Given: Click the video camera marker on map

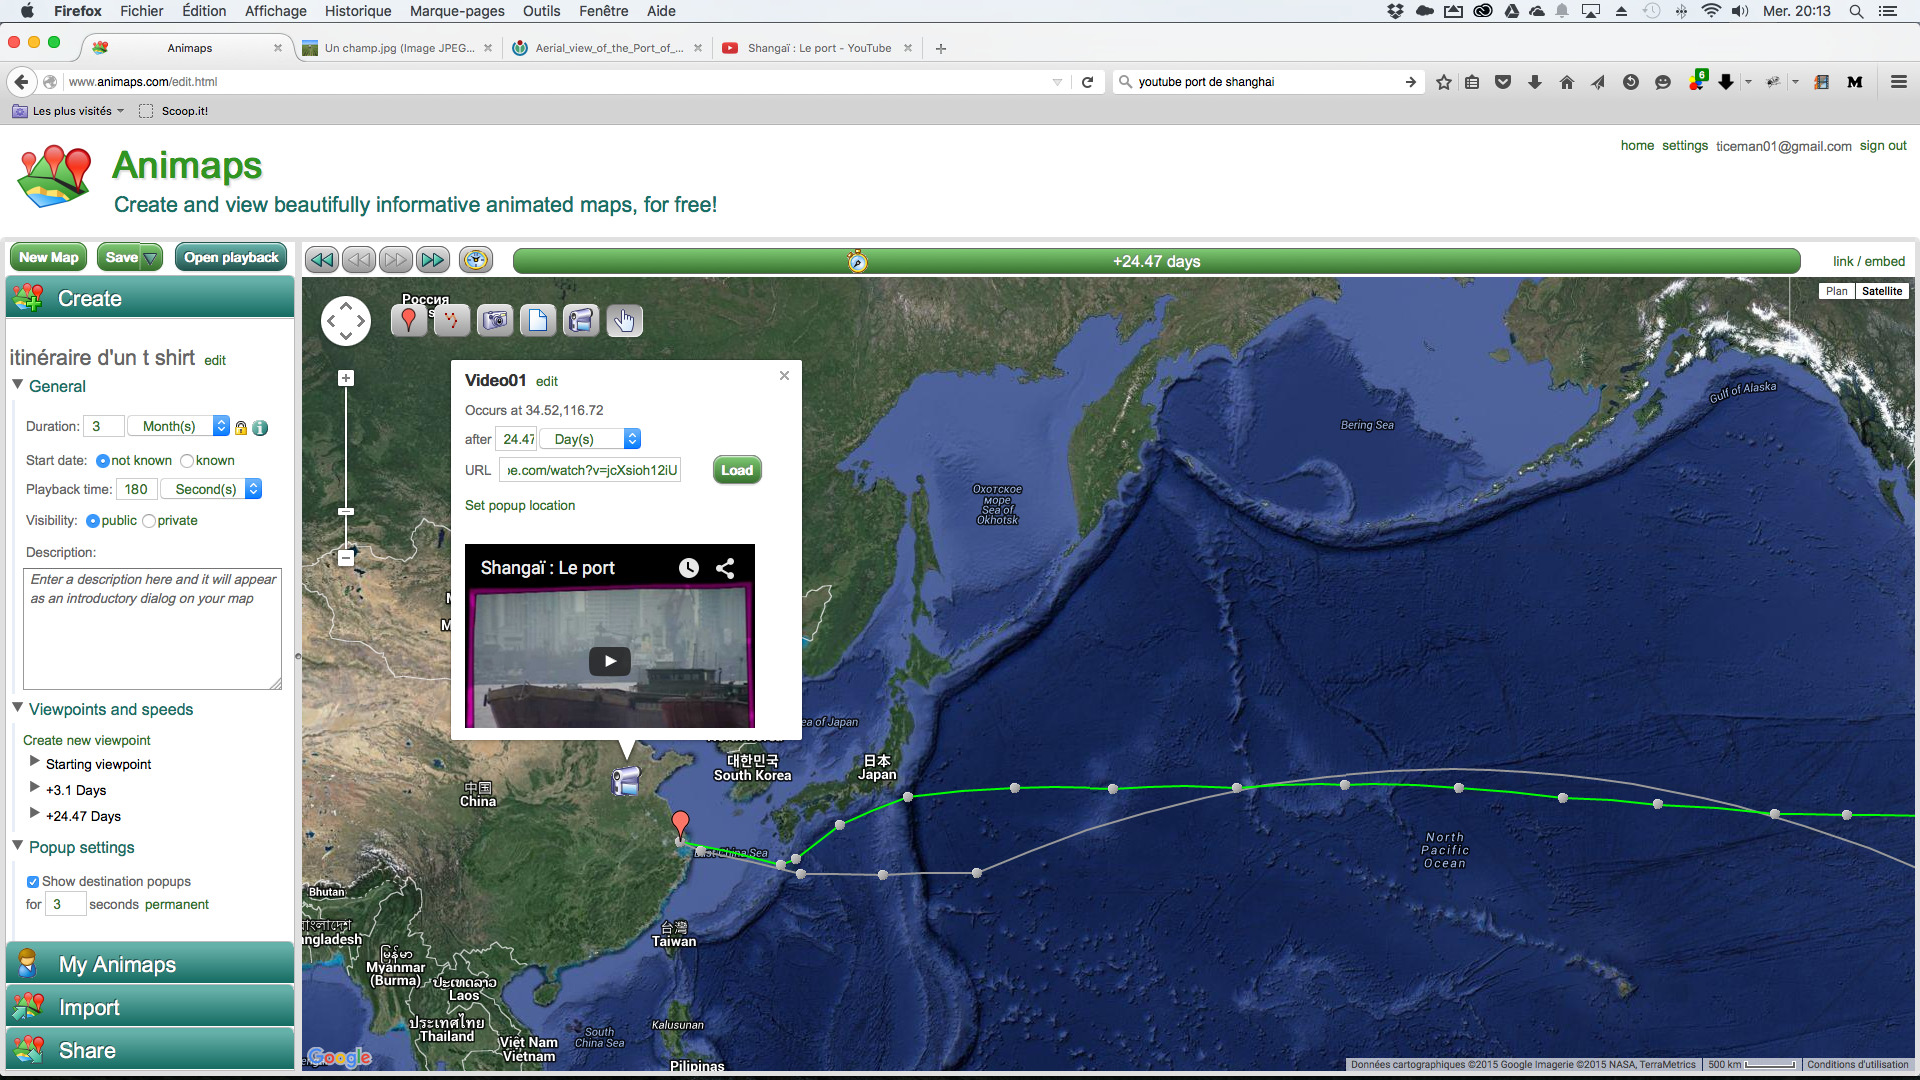Looking at the screenshot, I should pyautogui.click(x=626, y=781).
